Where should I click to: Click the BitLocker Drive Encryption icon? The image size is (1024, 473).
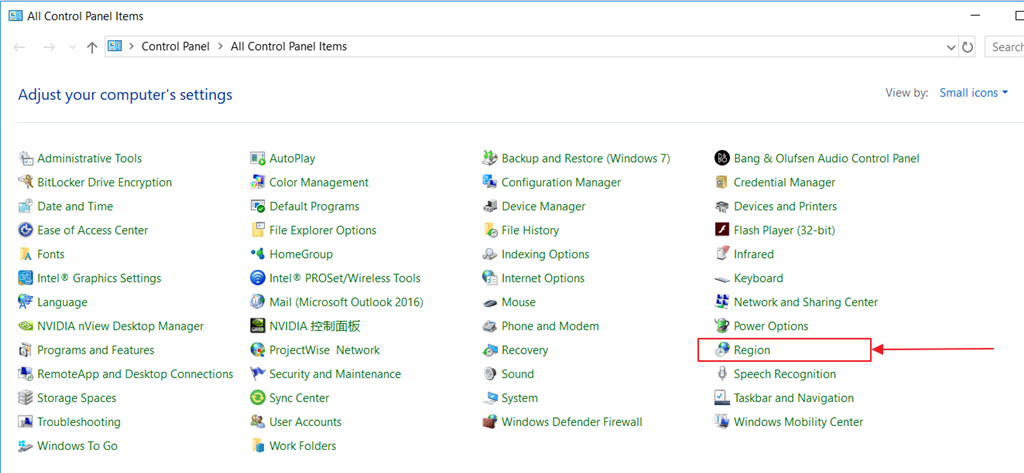pyautogui.click(x=25, y=182)
